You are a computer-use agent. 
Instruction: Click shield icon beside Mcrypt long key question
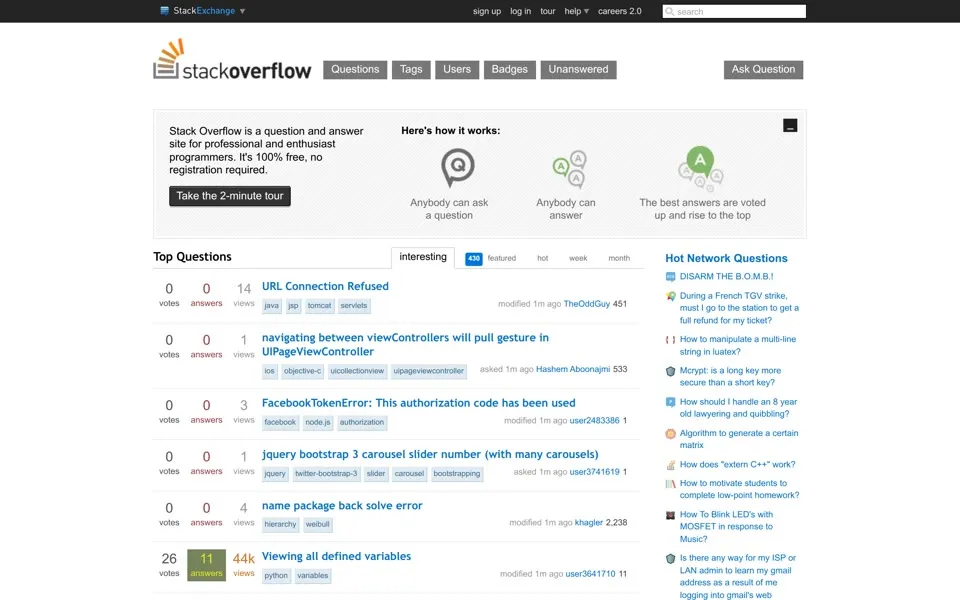pos(670,371)
